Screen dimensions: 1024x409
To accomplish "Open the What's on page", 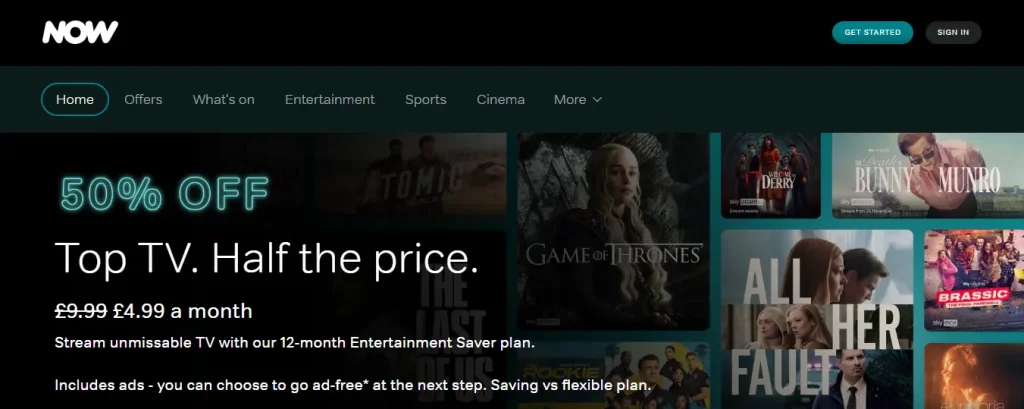I will click(x=223, y=99).
